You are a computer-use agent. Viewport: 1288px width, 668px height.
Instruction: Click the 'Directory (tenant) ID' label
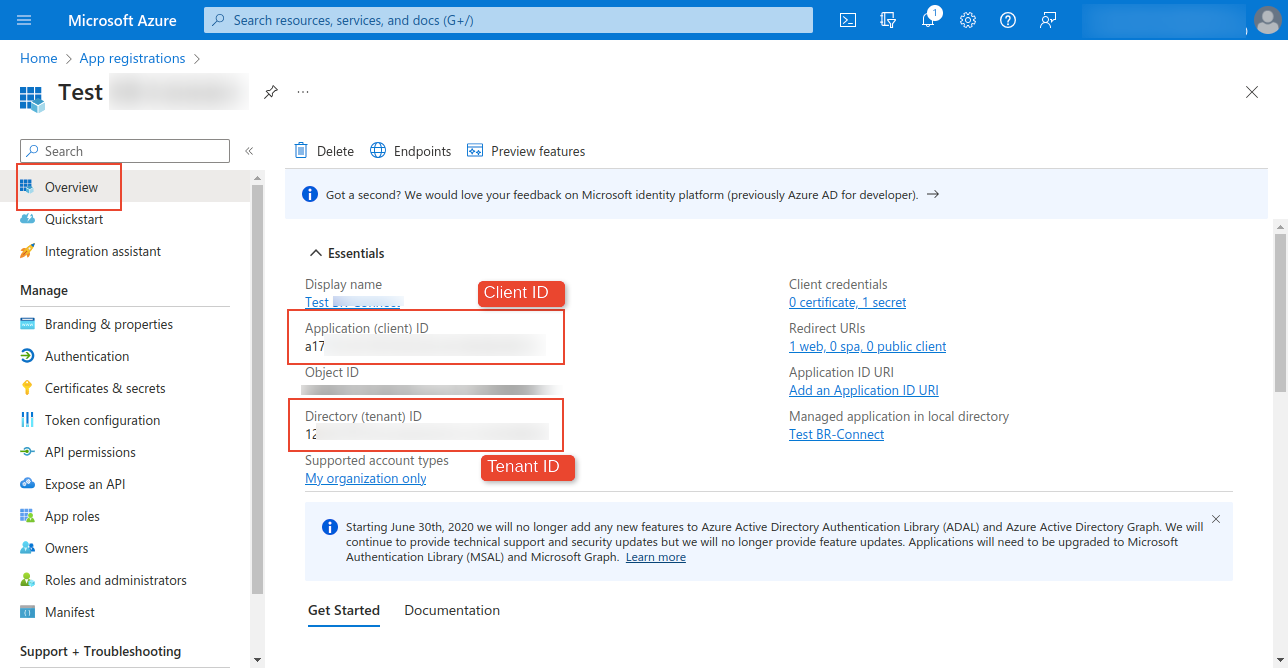coord(364,416)
